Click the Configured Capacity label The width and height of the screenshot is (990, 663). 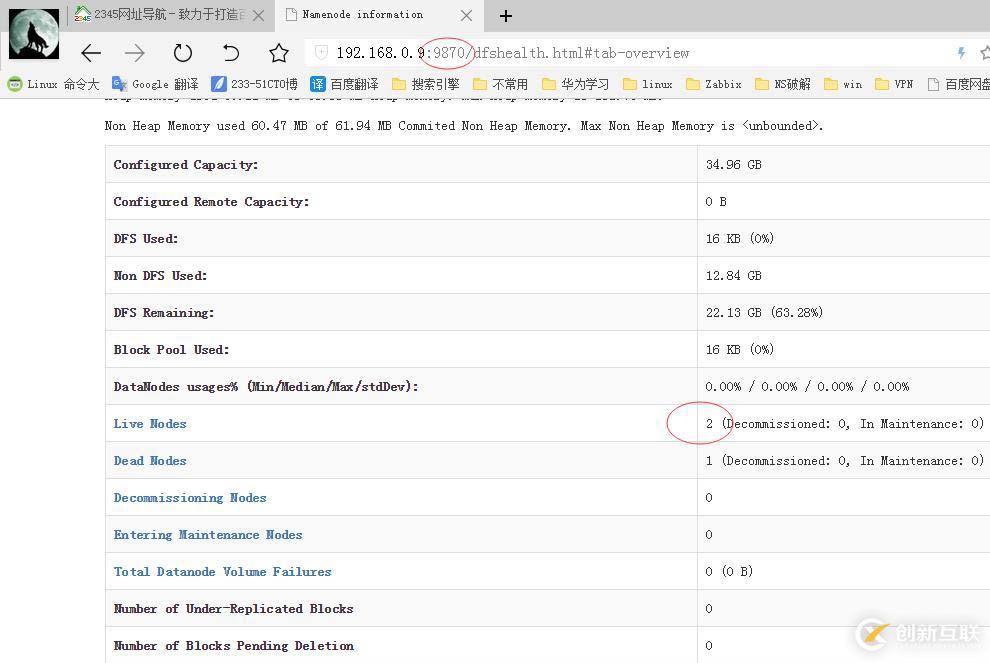pyautogui.click(x=186, y=165)
